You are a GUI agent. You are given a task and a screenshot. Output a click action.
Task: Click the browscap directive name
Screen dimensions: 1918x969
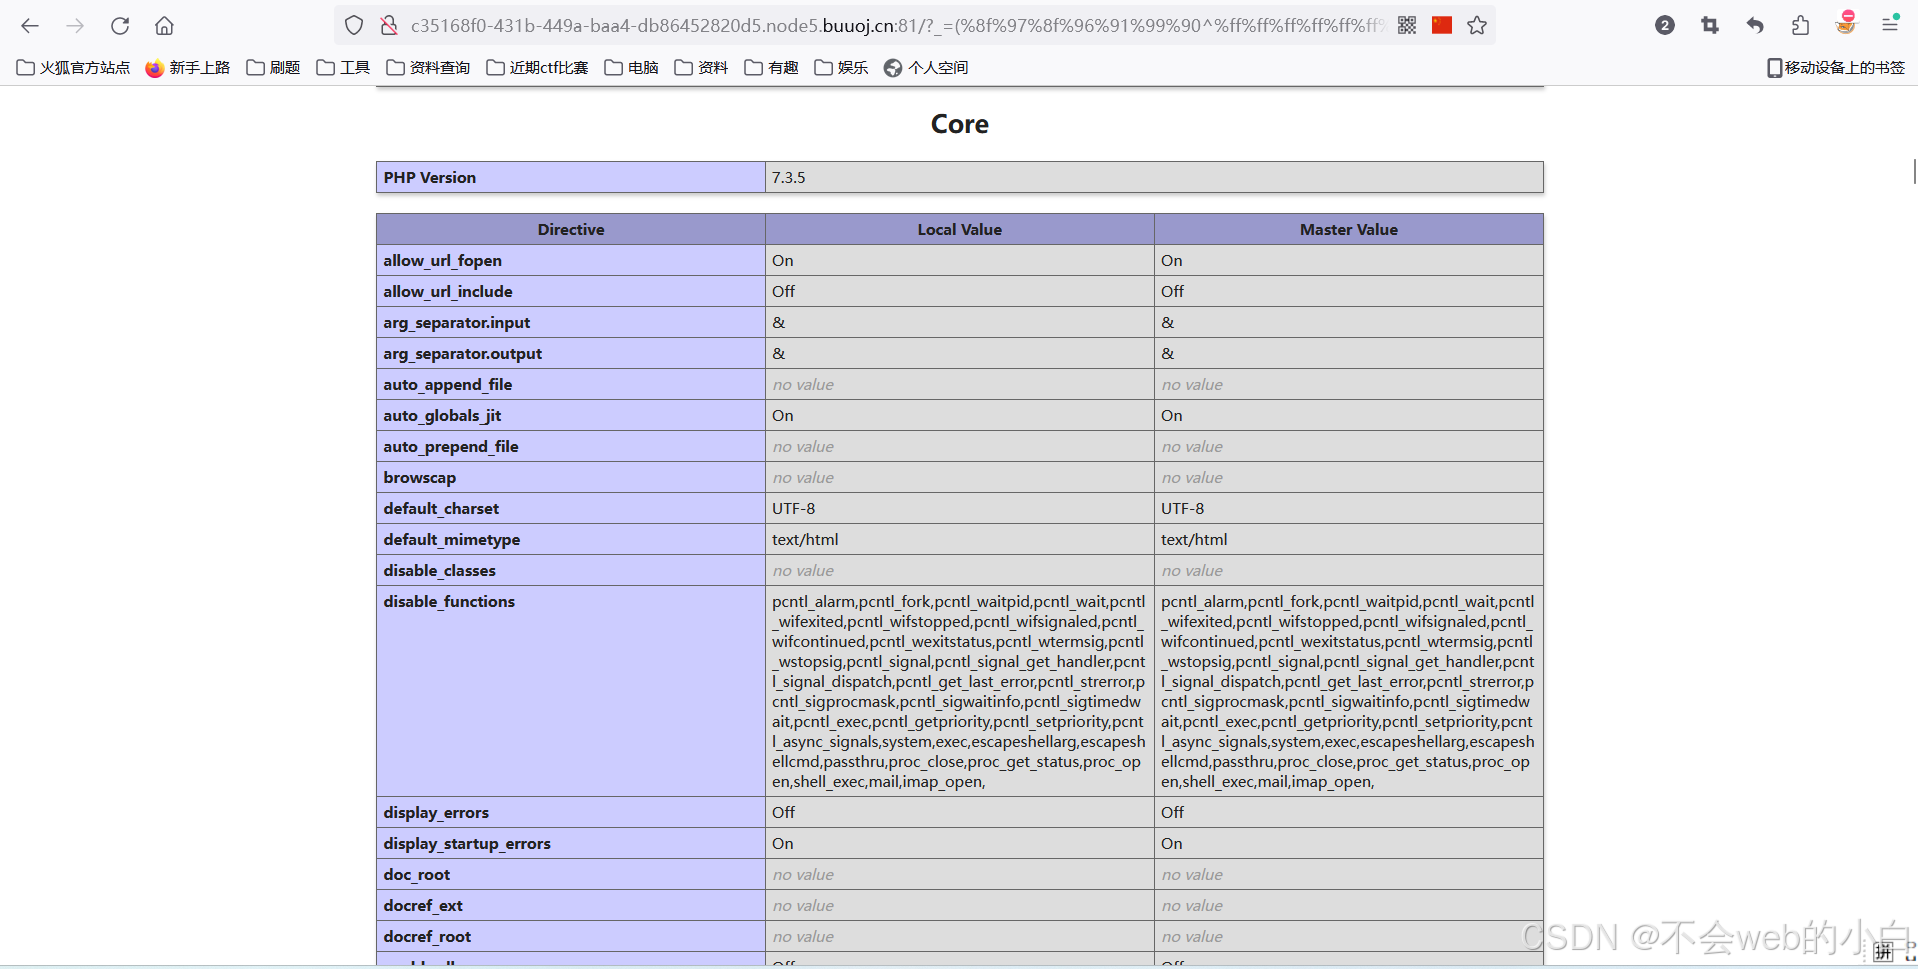(x=419, y=477)
